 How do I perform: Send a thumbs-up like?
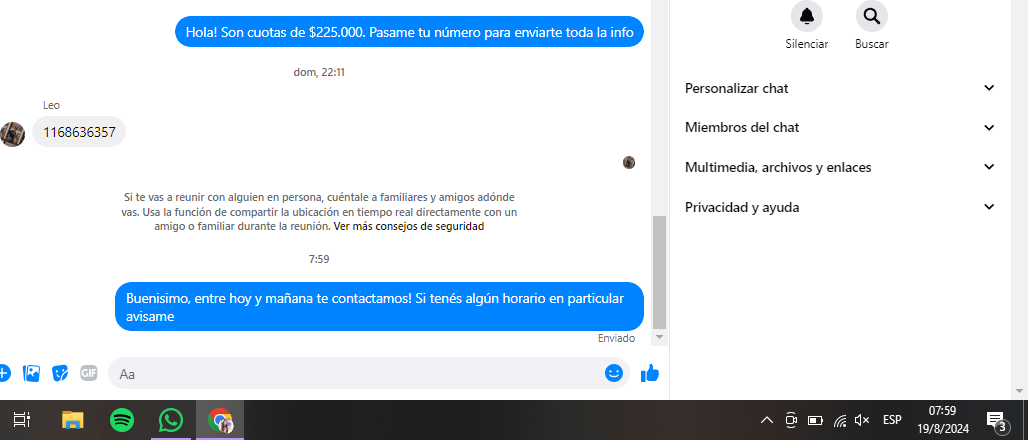[649, 374]
